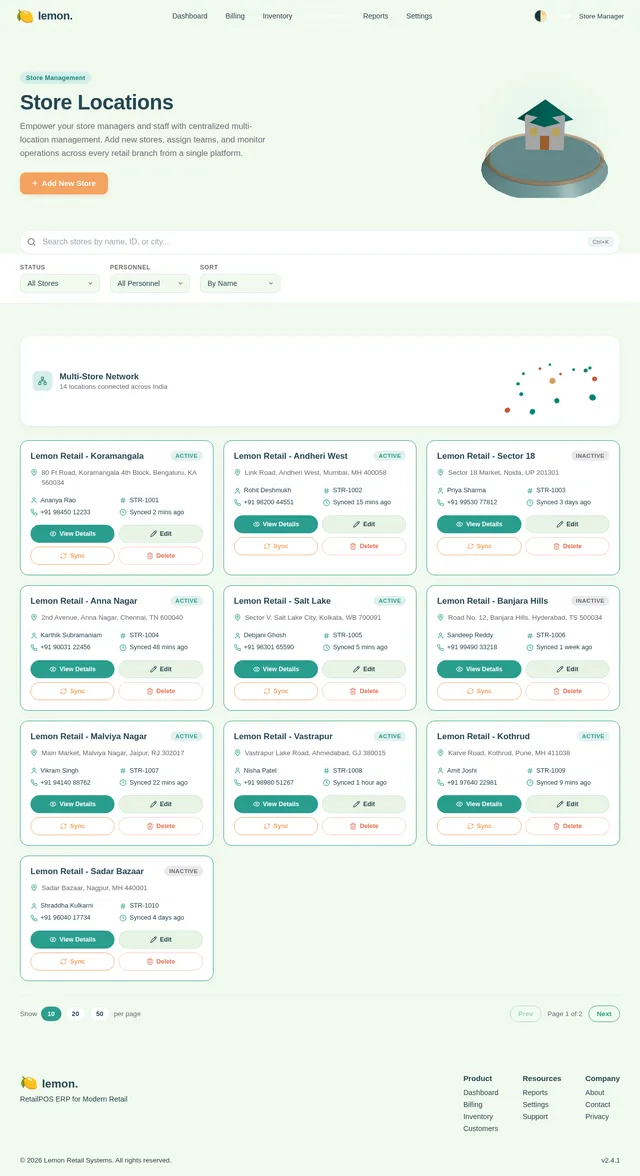640x1176 pixels.
Task: Click person icon next to Nisha Patel
Action: click(237, 770)
